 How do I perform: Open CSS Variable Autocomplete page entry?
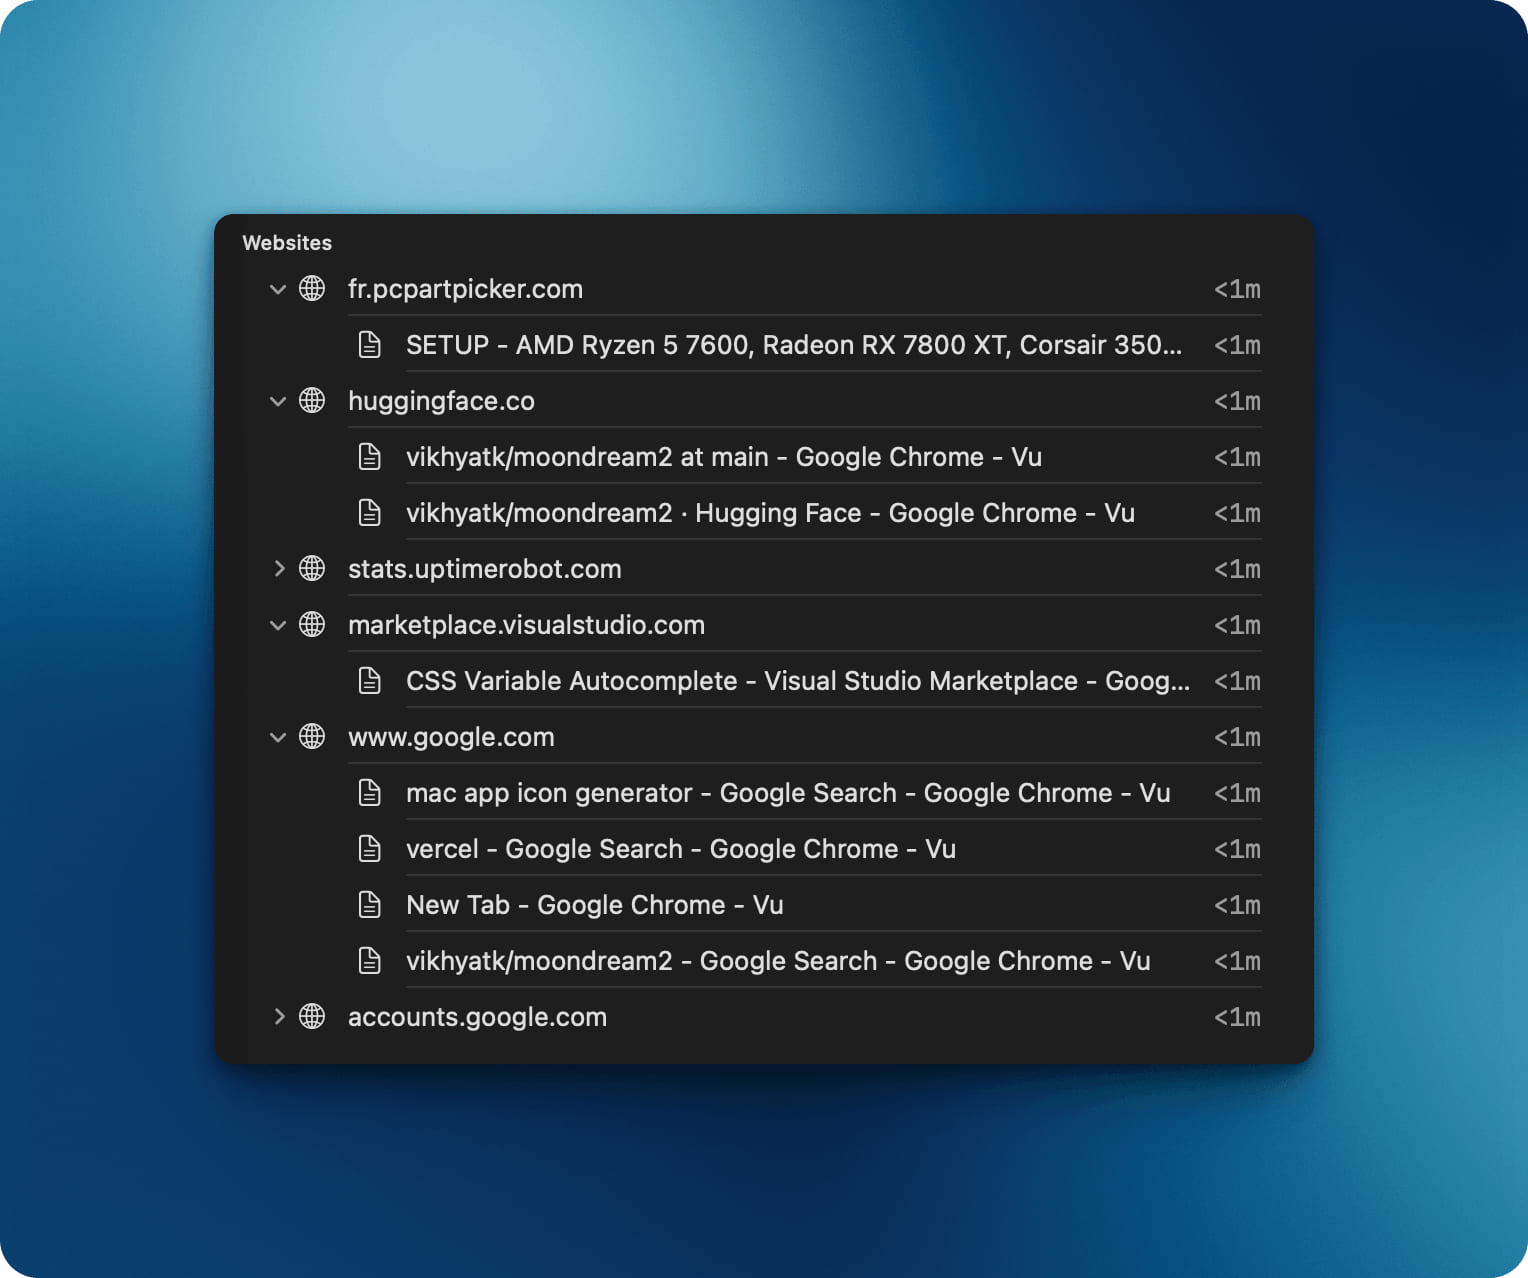(797, 681)
